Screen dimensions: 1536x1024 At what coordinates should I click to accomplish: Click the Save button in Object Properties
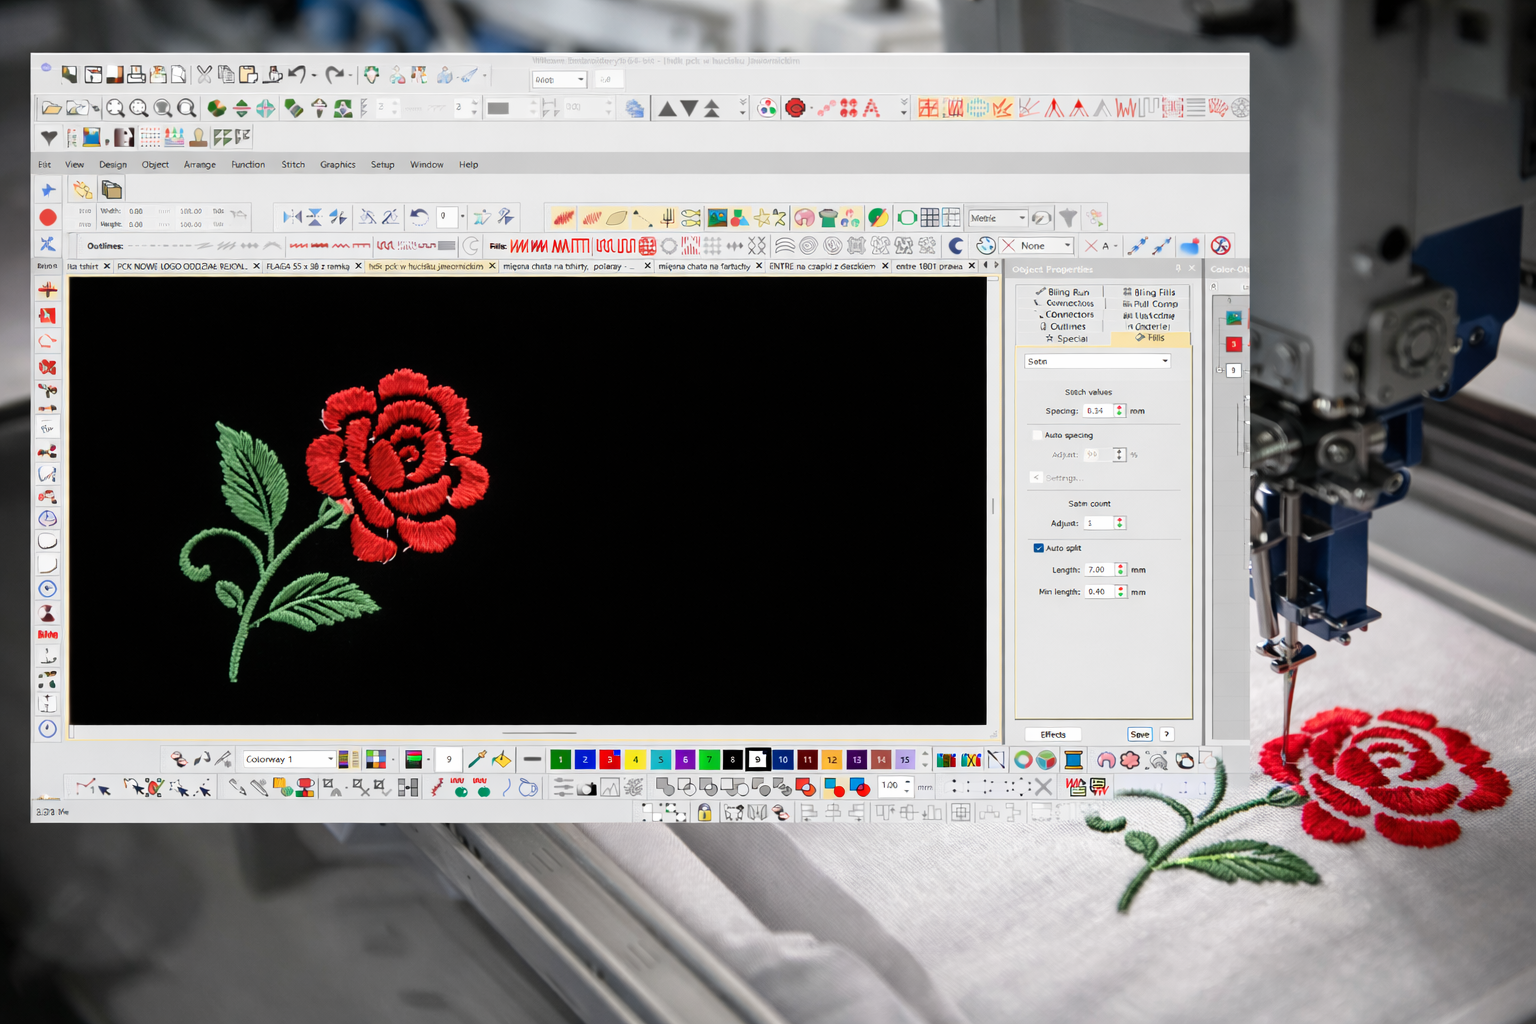point(1139,734)
